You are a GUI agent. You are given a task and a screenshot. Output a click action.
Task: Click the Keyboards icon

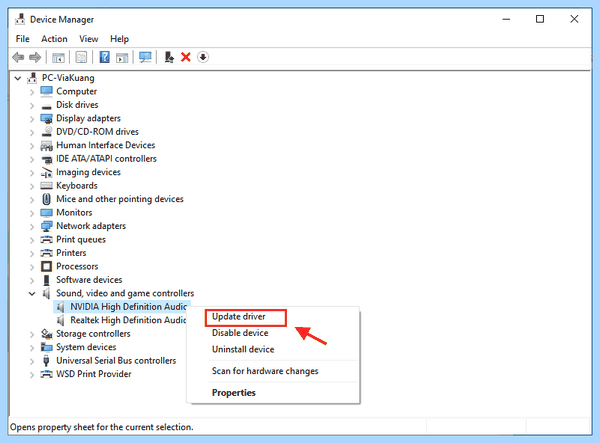[46, 186]
